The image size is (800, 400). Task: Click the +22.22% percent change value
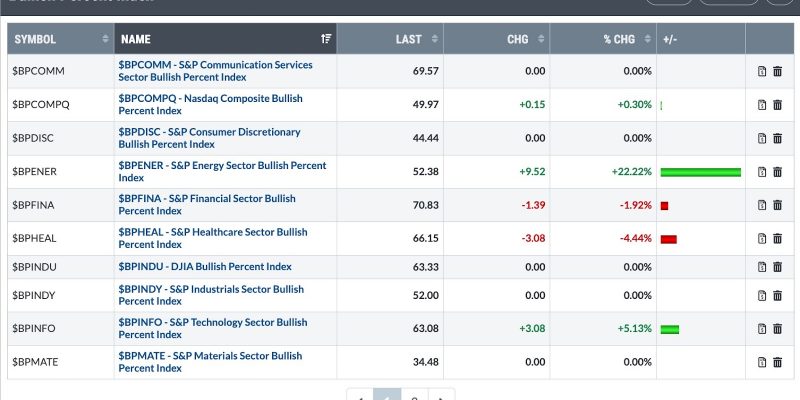632,172
